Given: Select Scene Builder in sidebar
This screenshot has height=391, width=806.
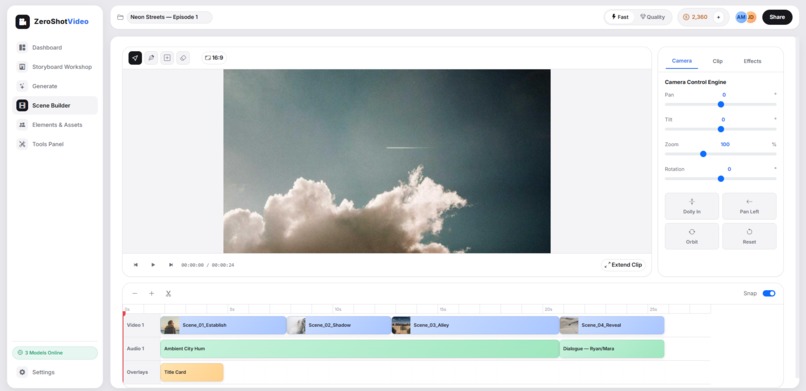Looking at the screenshot, I should coord(55,105).
